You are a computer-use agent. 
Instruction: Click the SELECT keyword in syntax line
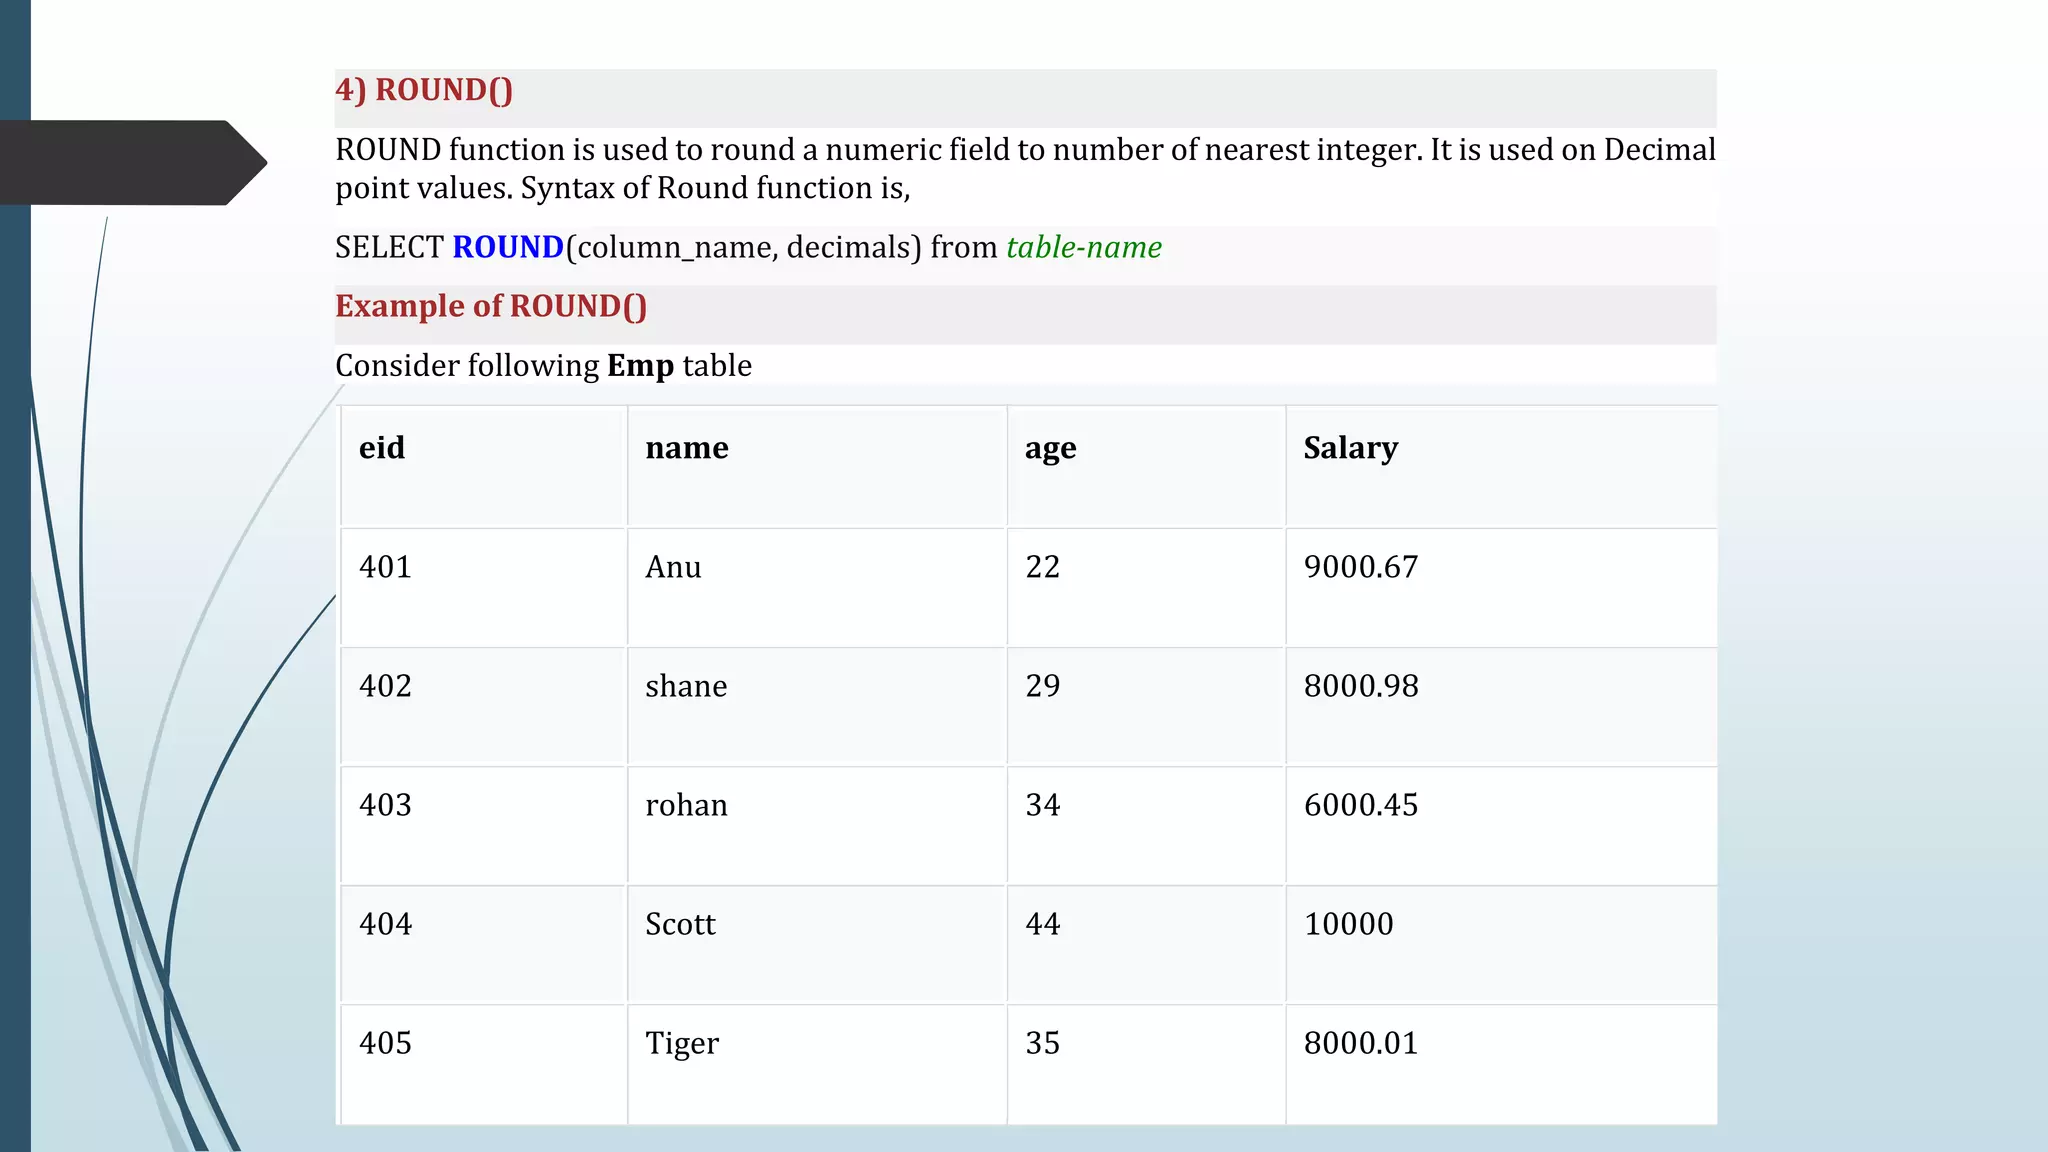pos(389,247)
